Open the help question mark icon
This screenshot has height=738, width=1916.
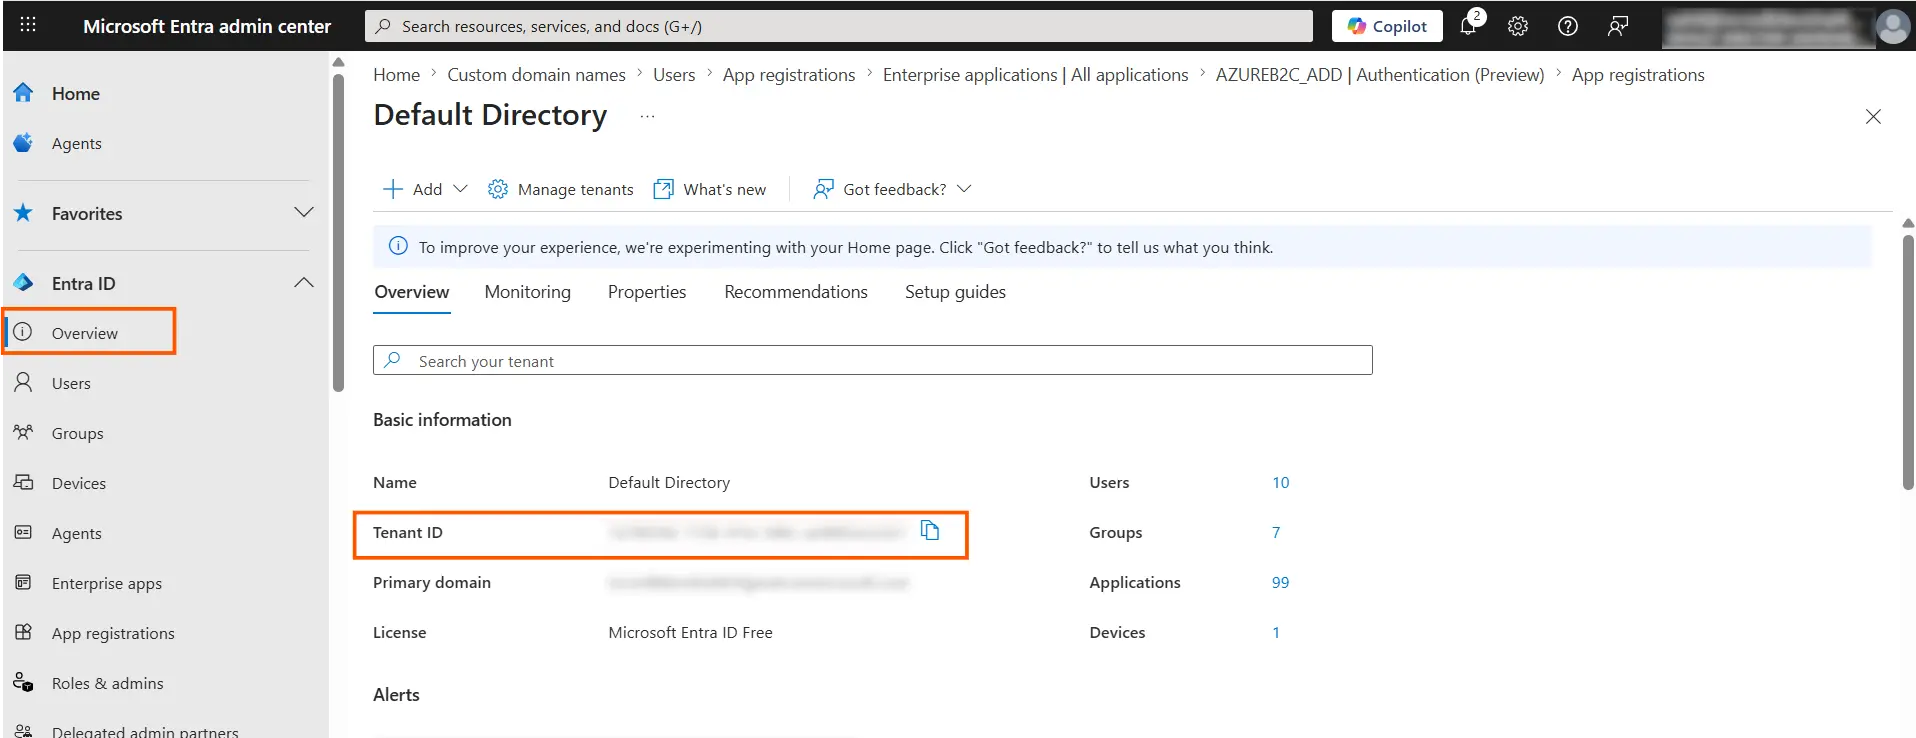1567,26
